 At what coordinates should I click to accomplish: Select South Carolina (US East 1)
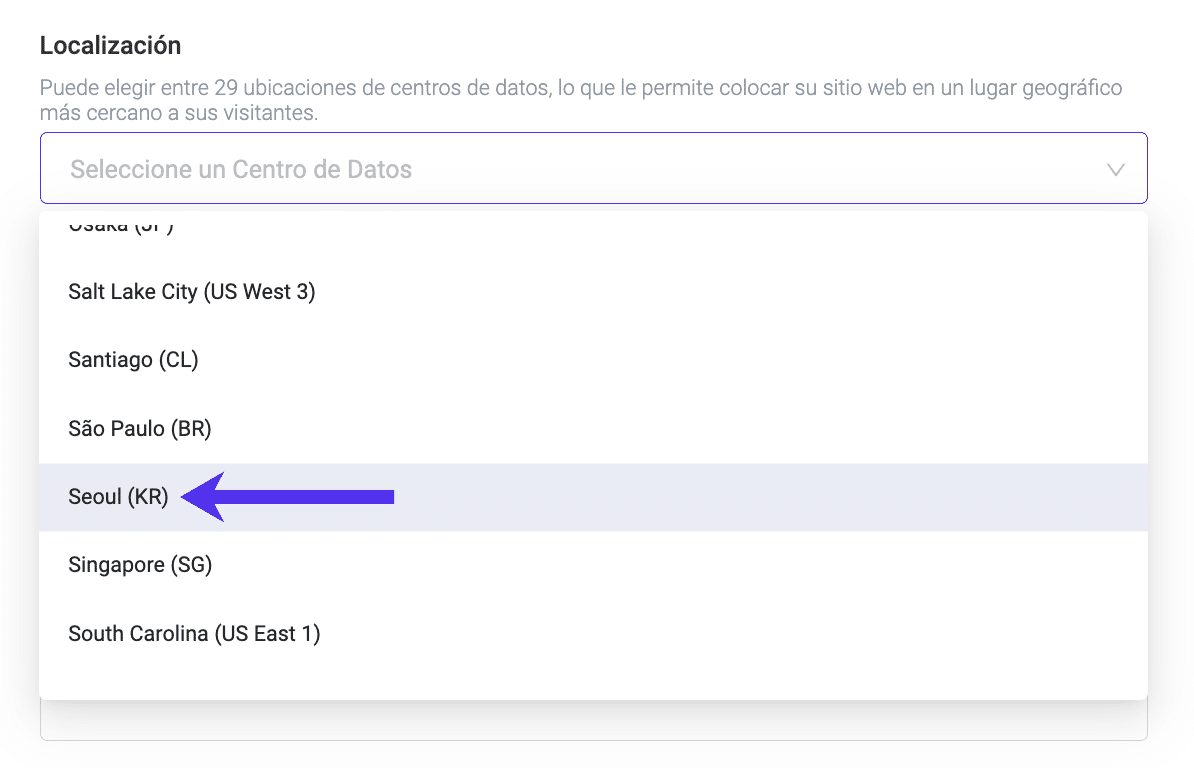coord(194,633)
